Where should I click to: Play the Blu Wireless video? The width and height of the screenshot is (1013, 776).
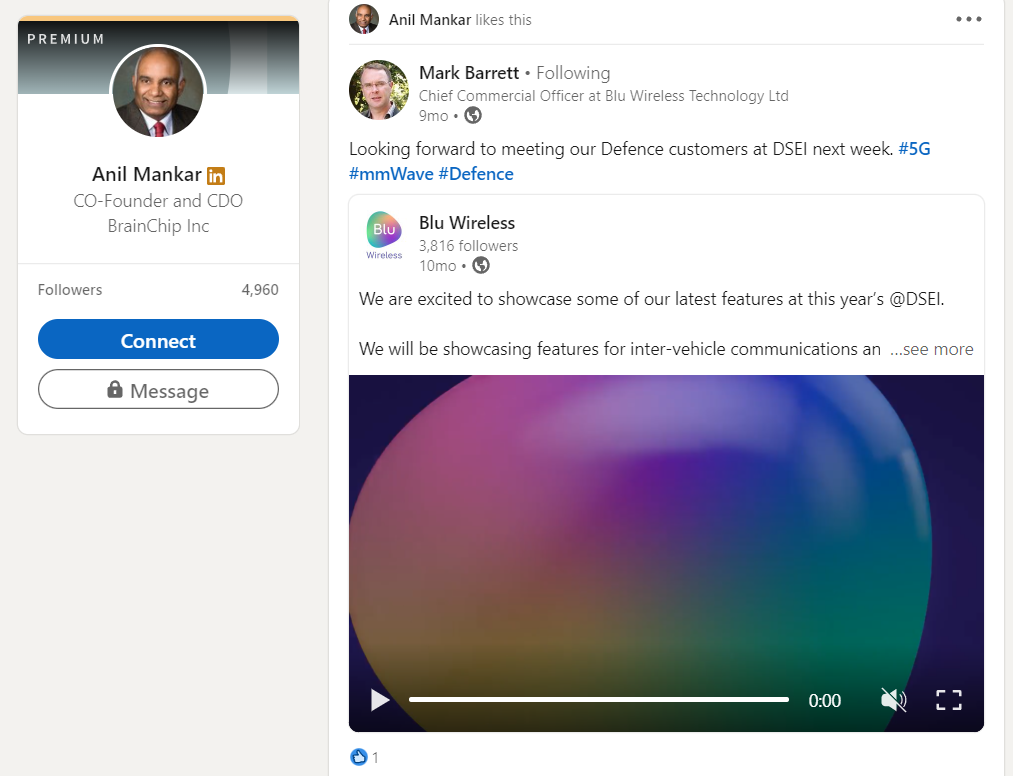point(380,700)
